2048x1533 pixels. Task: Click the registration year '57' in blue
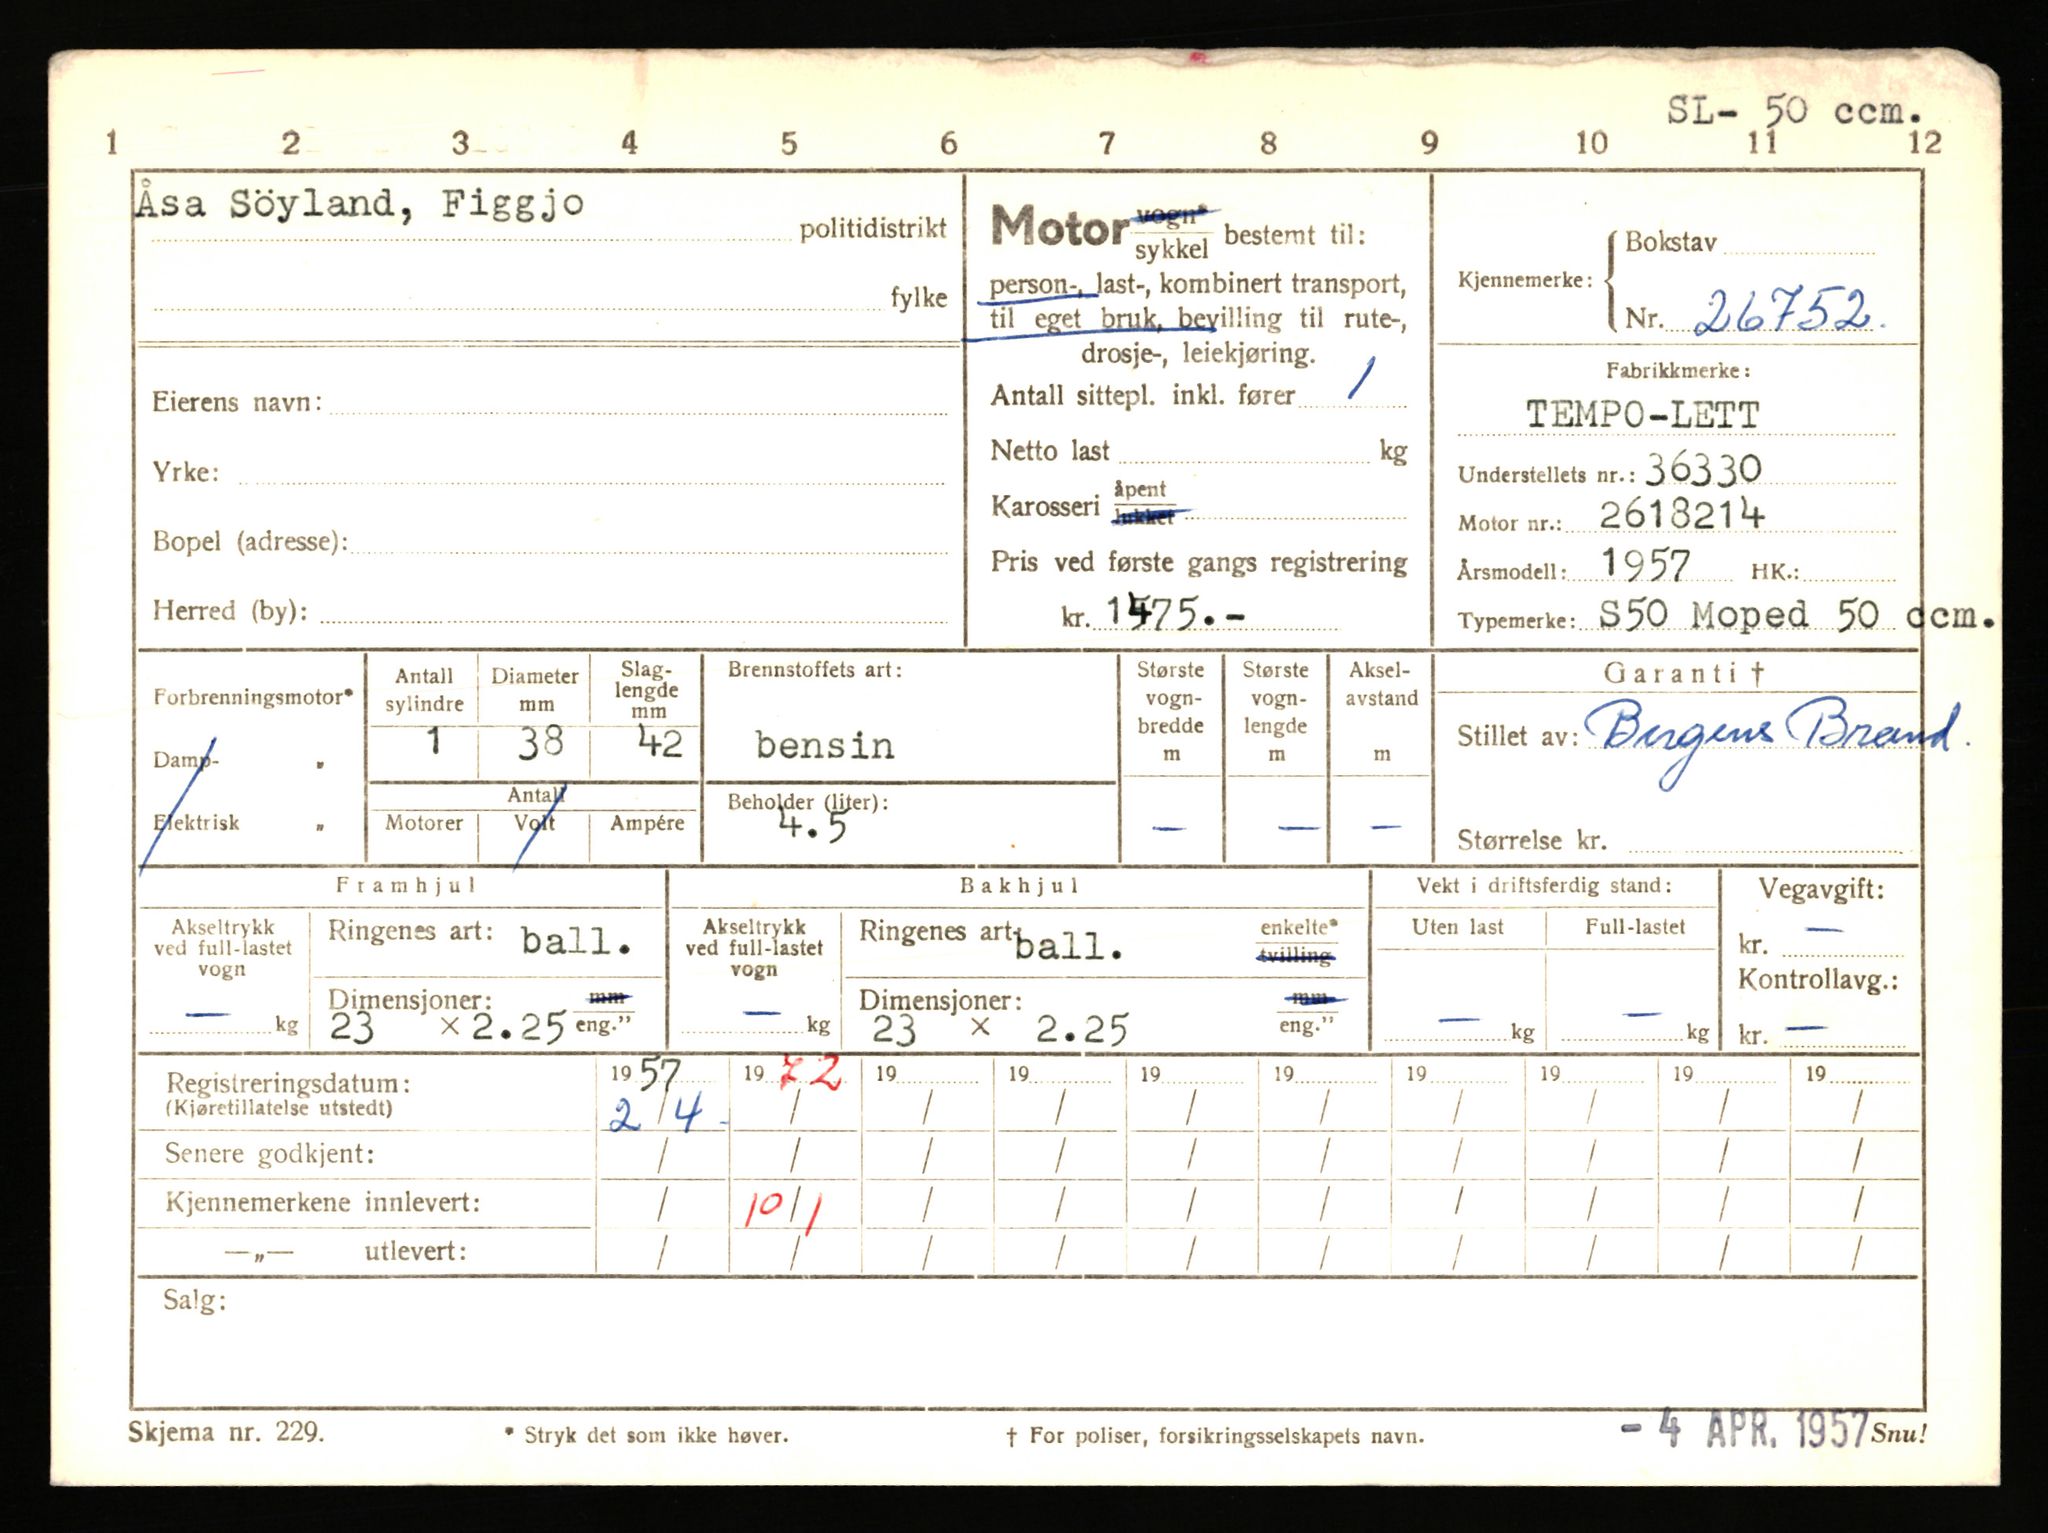click(658, 1076)
